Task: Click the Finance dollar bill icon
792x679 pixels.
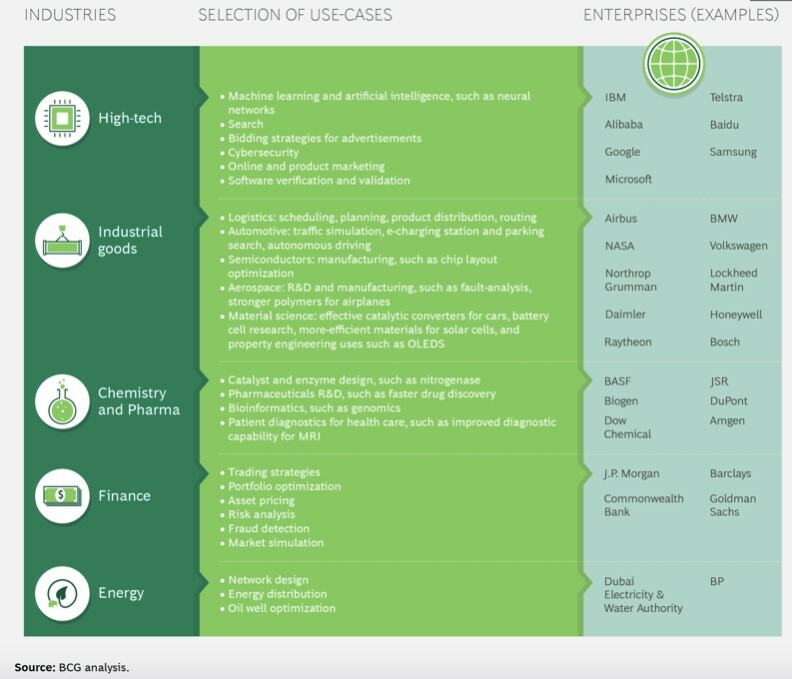Action: 62,496
